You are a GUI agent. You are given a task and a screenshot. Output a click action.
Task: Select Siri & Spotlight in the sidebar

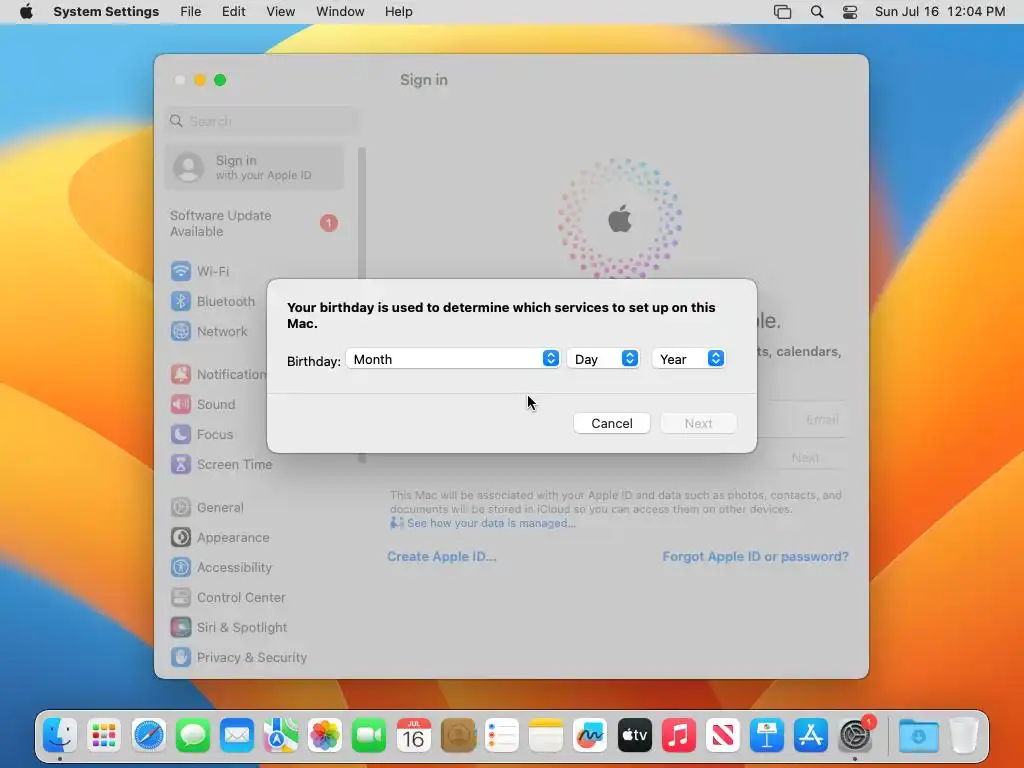(x=255, y=628)
